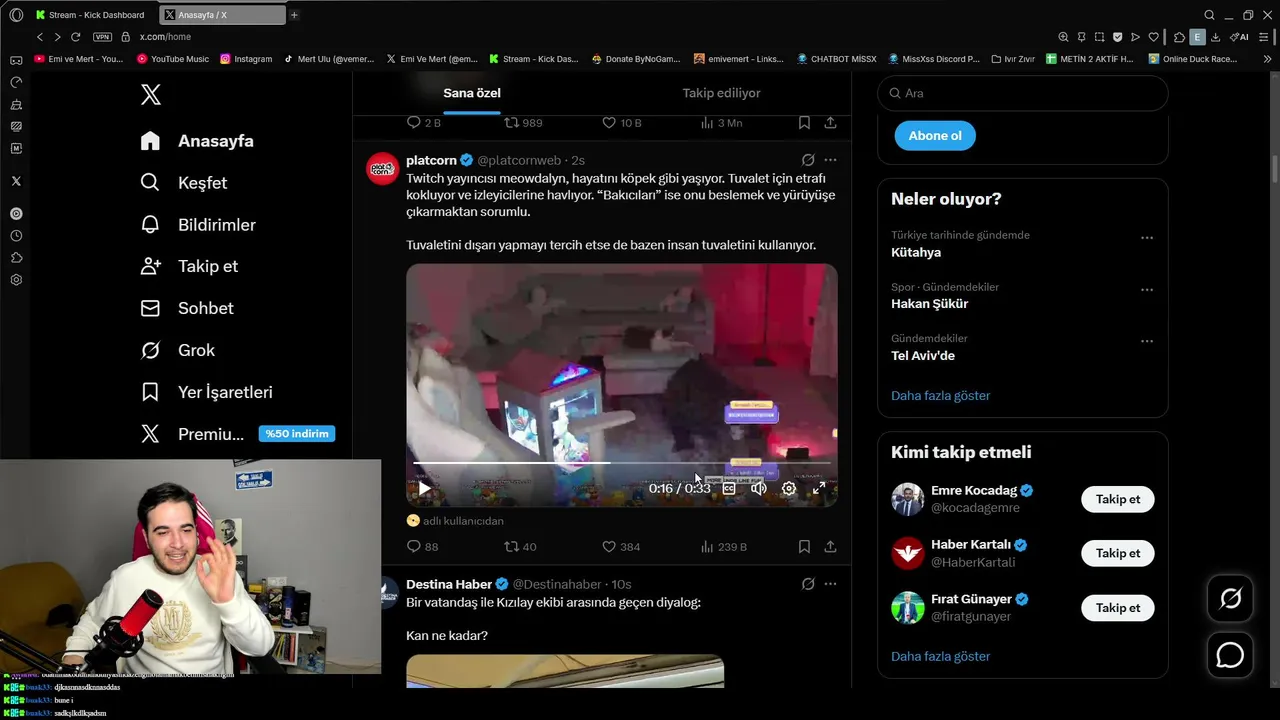Screen dimensions: 1280x720
Task: Open Grok action icon on platcorn post
Action: pyautogui.click(x=808, y=160)
